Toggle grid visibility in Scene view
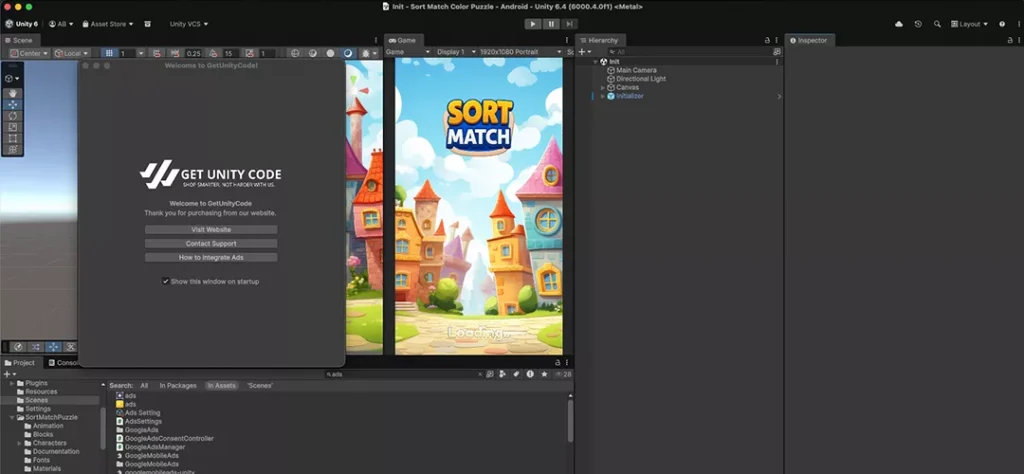Screen dimensions: 1024x474 [x=110, y=54]
